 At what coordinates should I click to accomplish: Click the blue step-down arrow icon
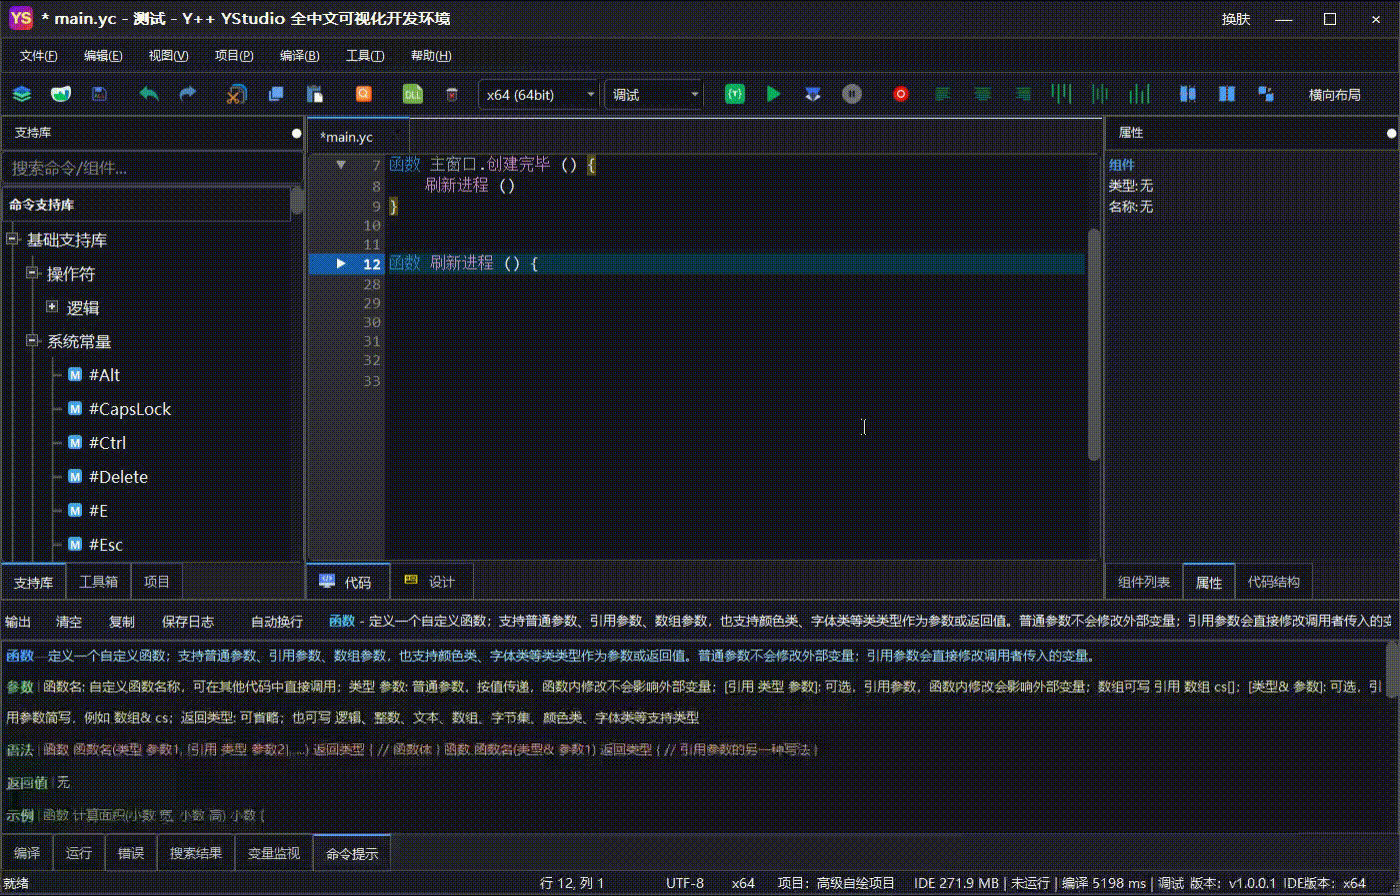point(813,94)
